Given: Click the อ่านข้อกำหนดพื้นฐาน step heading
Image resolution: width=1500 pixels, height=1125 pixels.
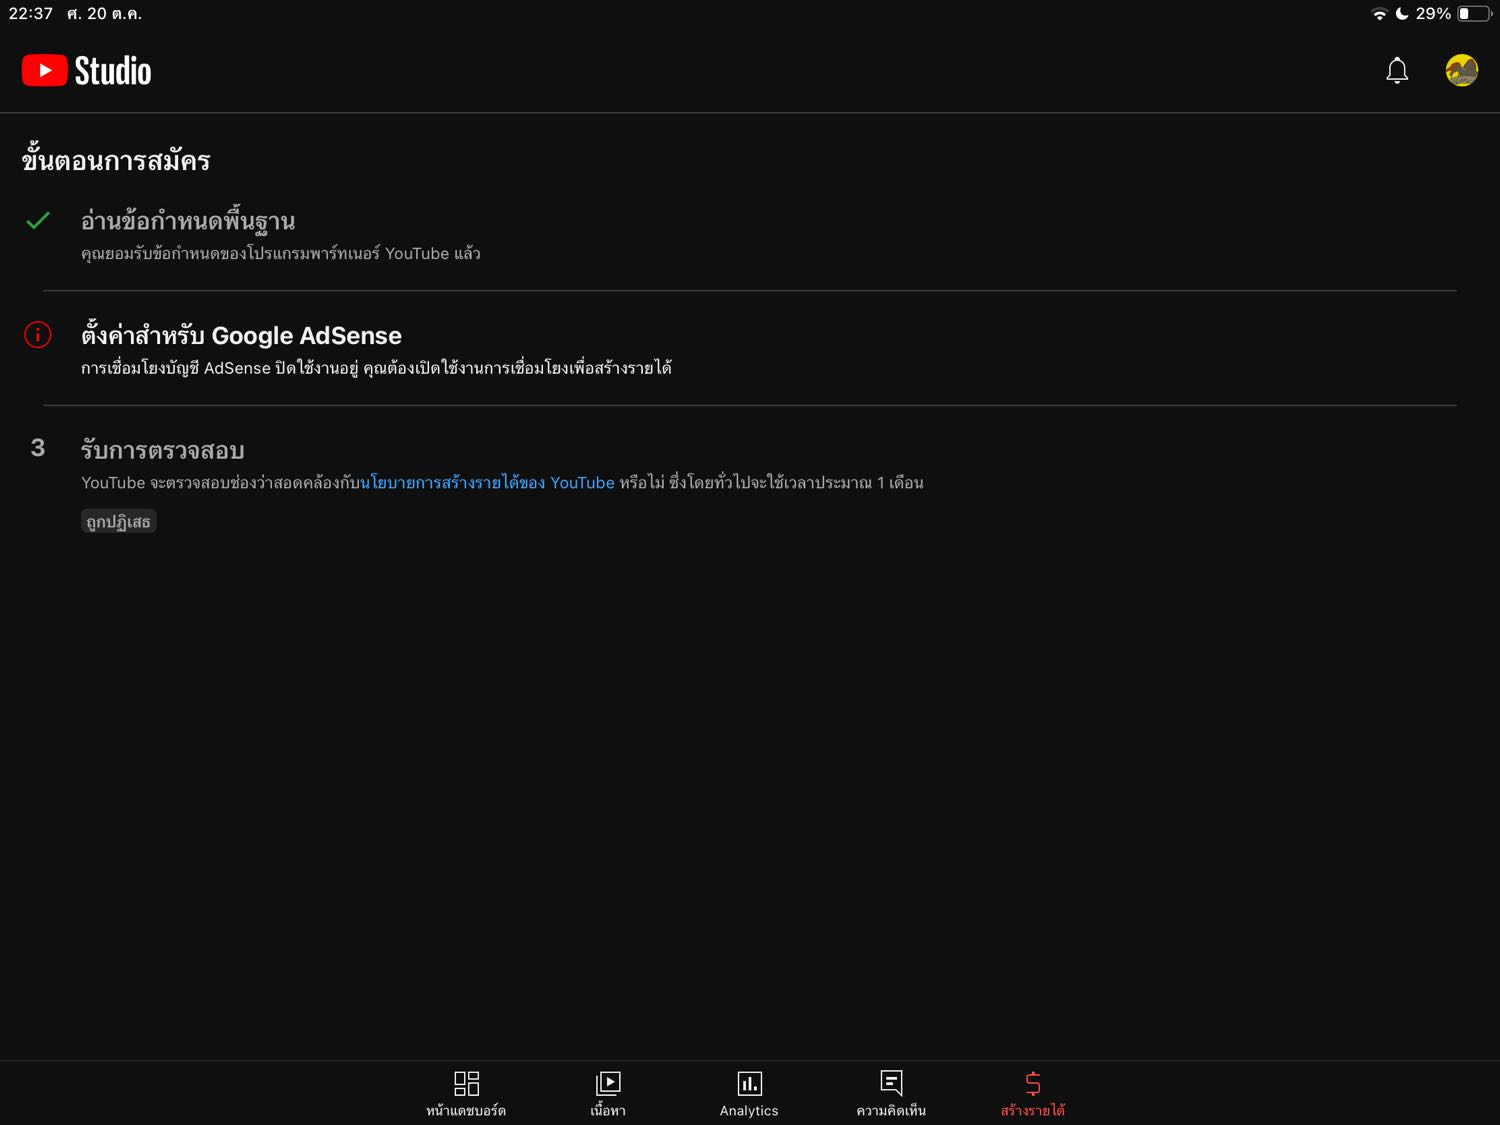Looking at the screenshot, I should click(x=188, y=221).
